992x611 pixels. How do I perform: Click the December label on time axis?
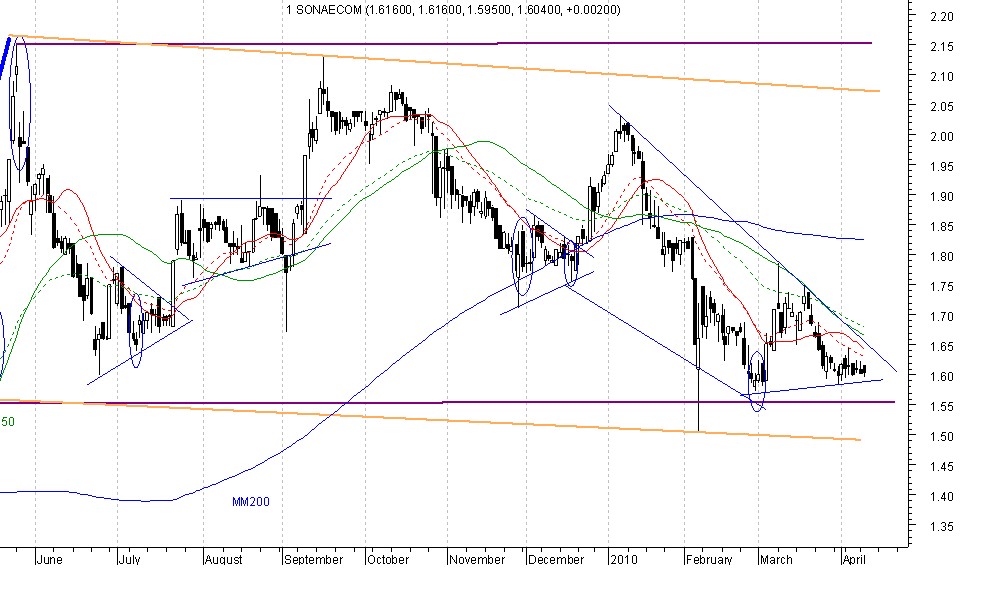click(556, 560)
